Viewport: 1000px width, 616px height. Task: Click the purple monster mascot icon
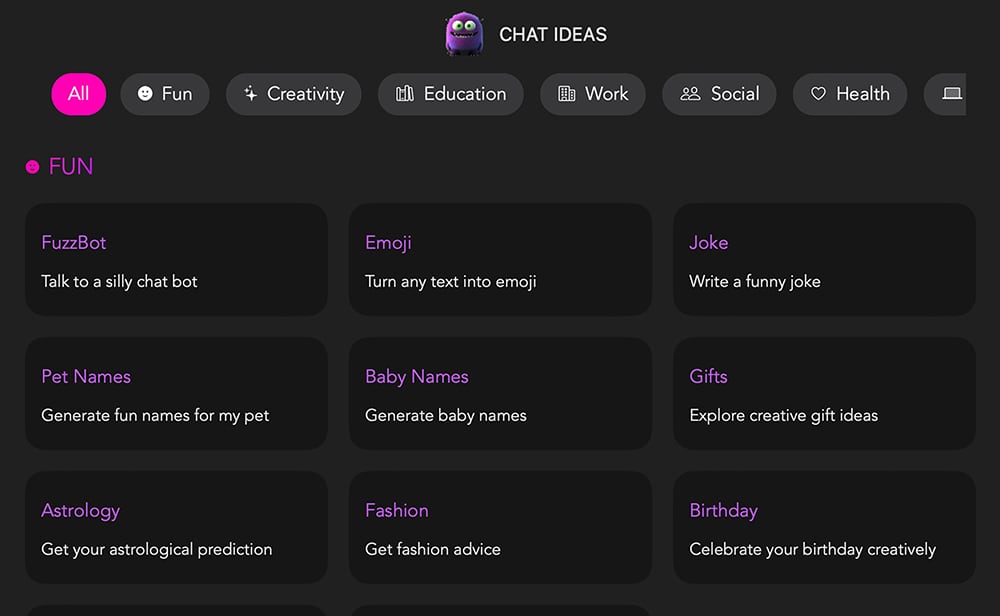pyautogui.click(x=463, y=34)
